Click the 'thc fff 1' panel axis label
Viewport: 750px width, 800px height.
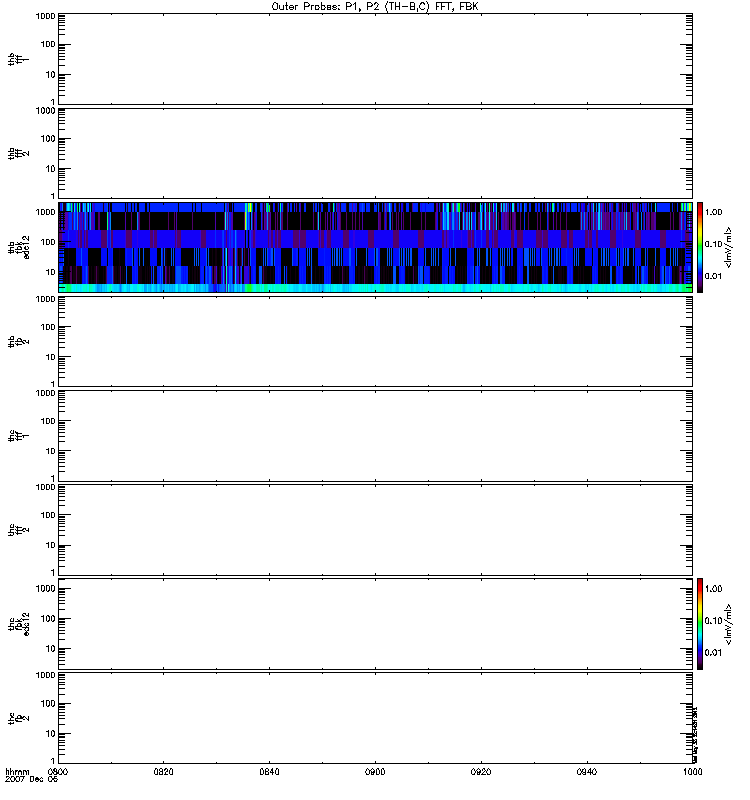(x=18, y=436)
